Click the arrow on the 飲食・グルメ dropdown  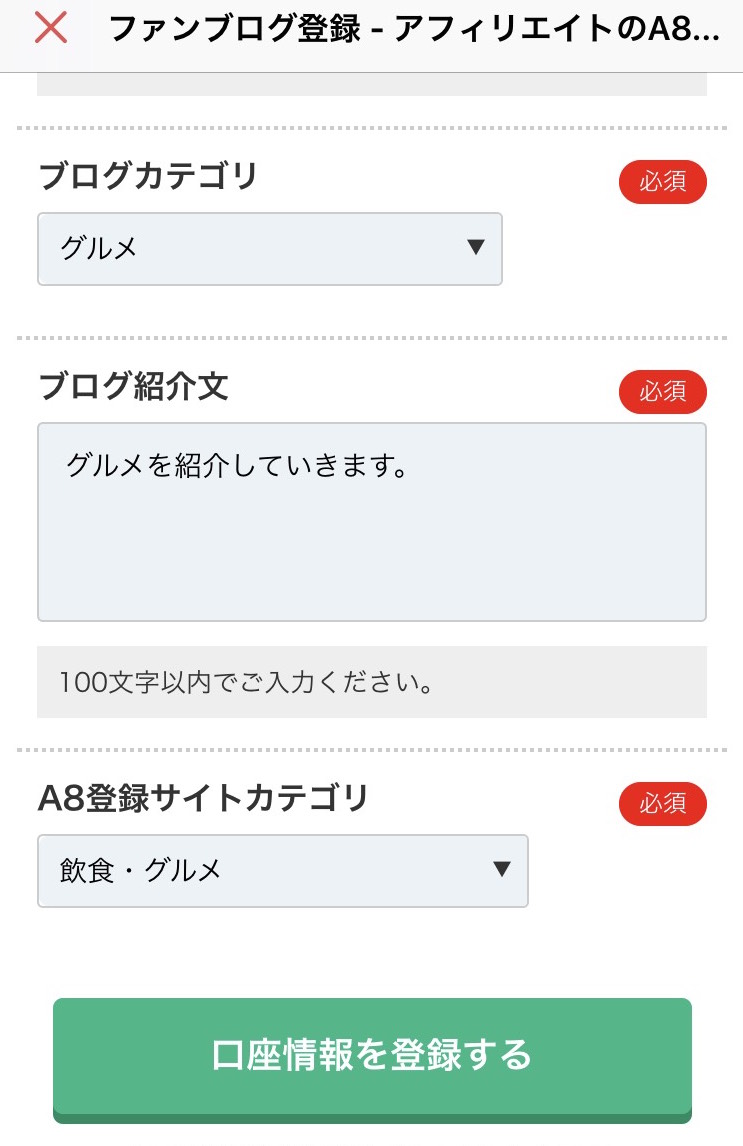click(x=501, y=869)
